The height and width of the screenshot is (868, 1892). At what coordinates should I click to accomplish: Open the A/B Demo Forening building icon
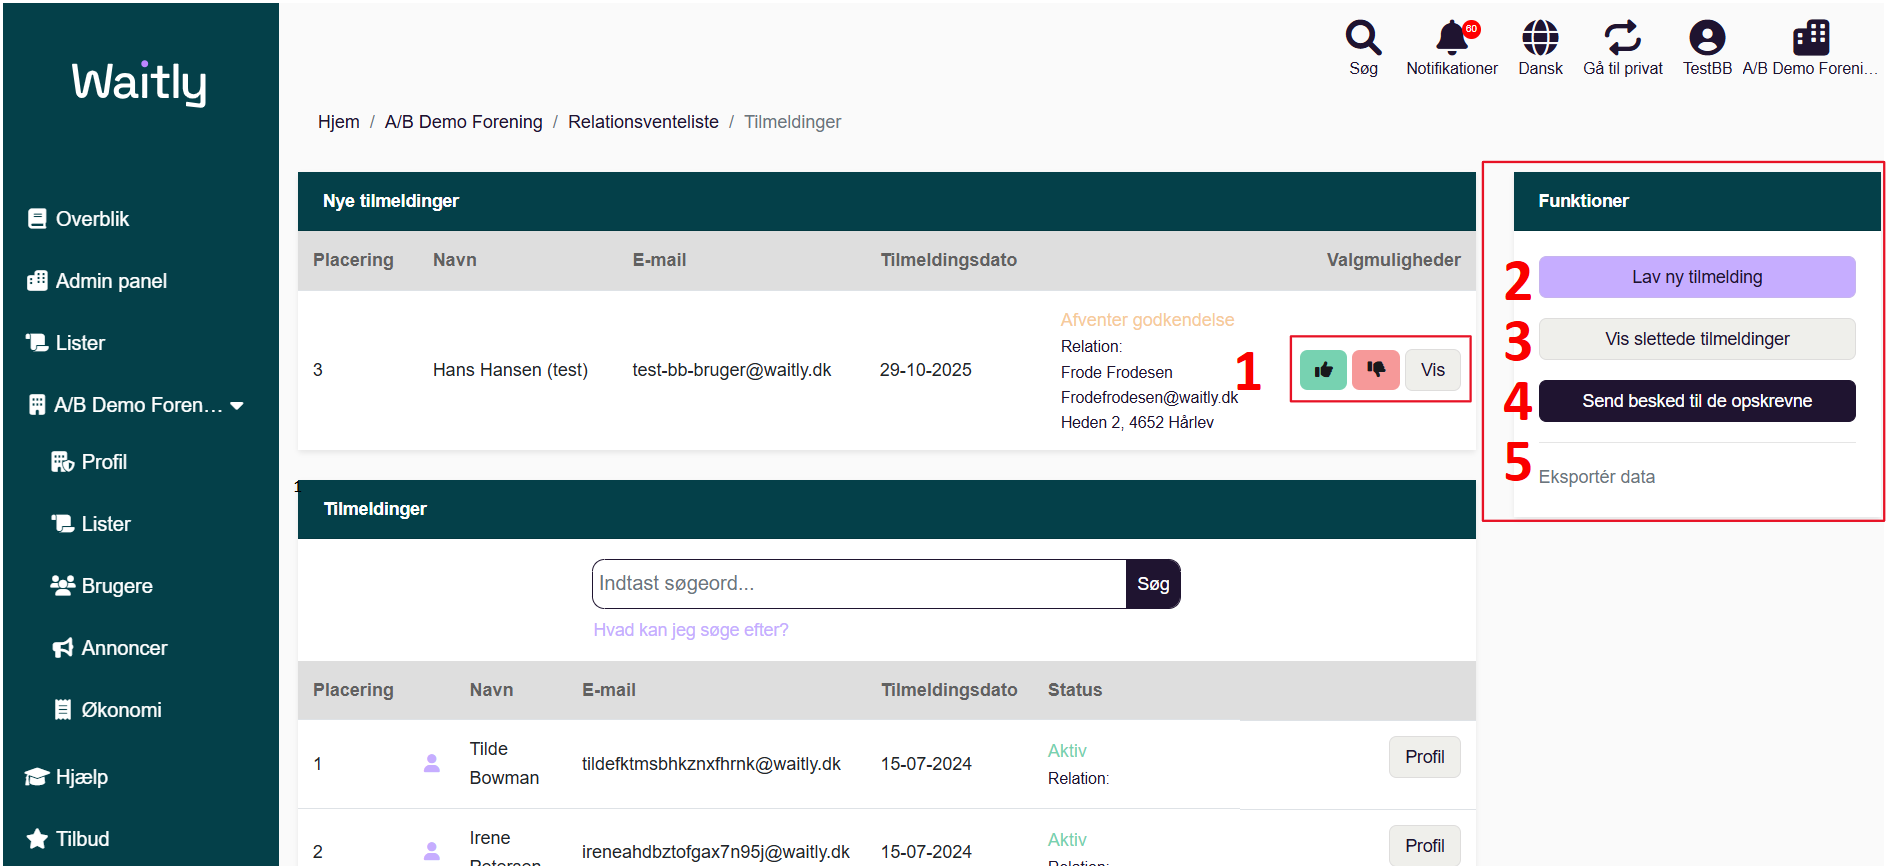1811,38
